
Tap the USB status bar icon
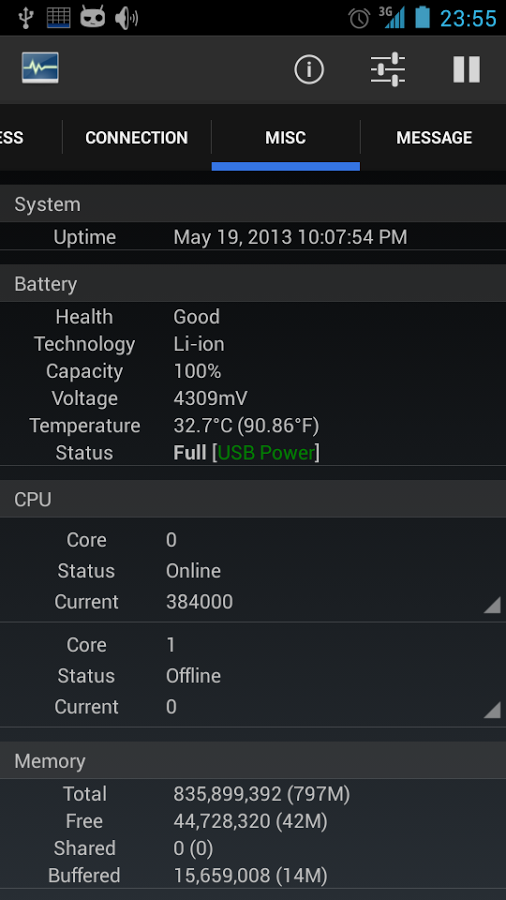point(25,17)
